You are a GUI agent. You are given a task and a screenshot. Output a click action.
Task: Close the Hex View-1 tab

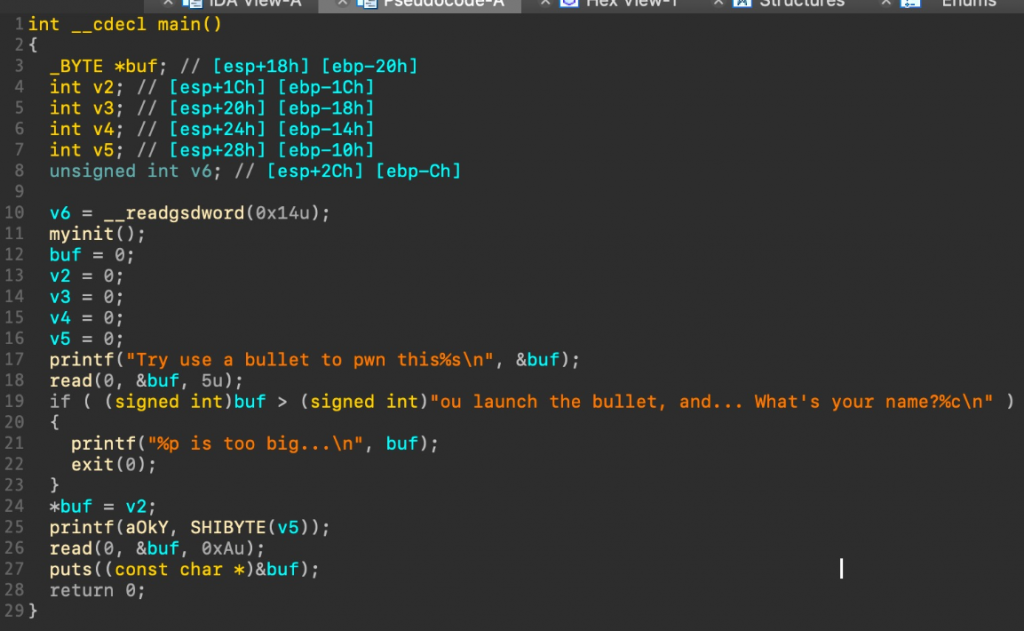tap(544, 4)
